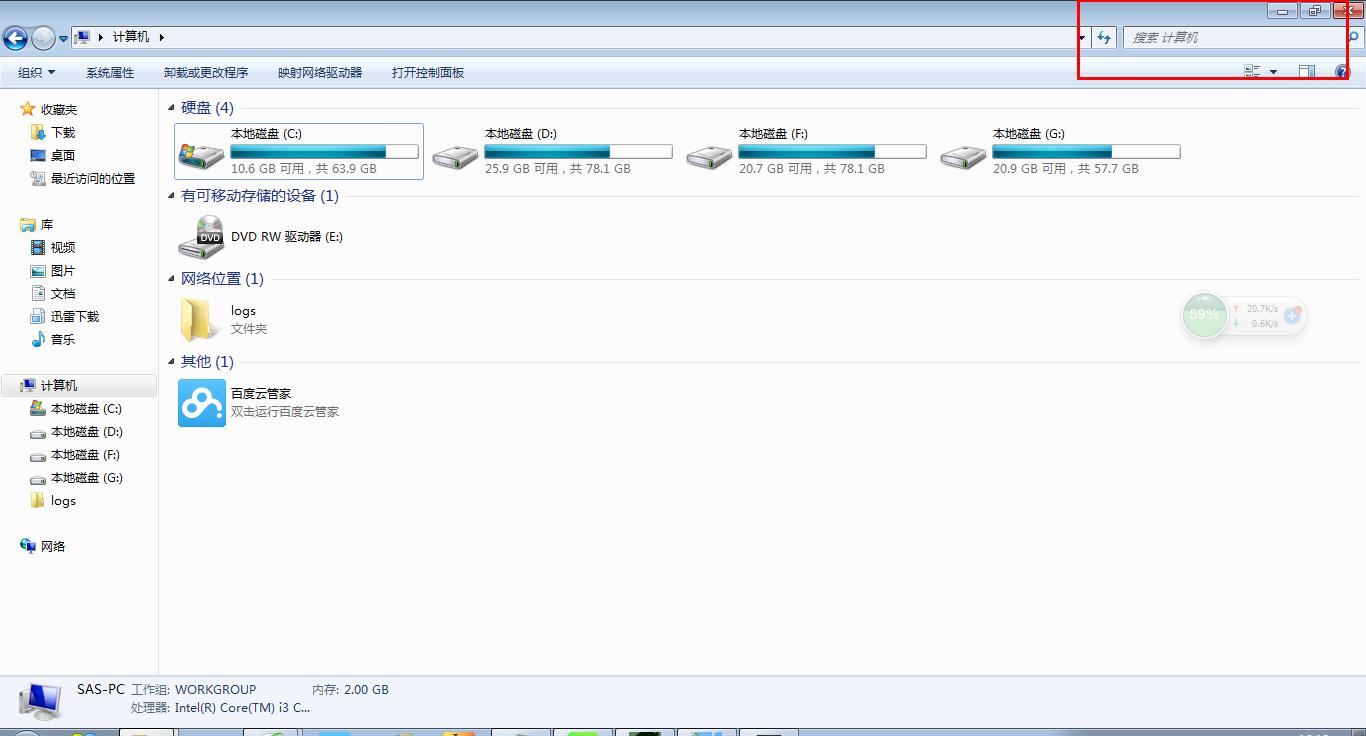Collapse the 其他 (1) group
Screen dimensions: 1366x736
point(172,362)
